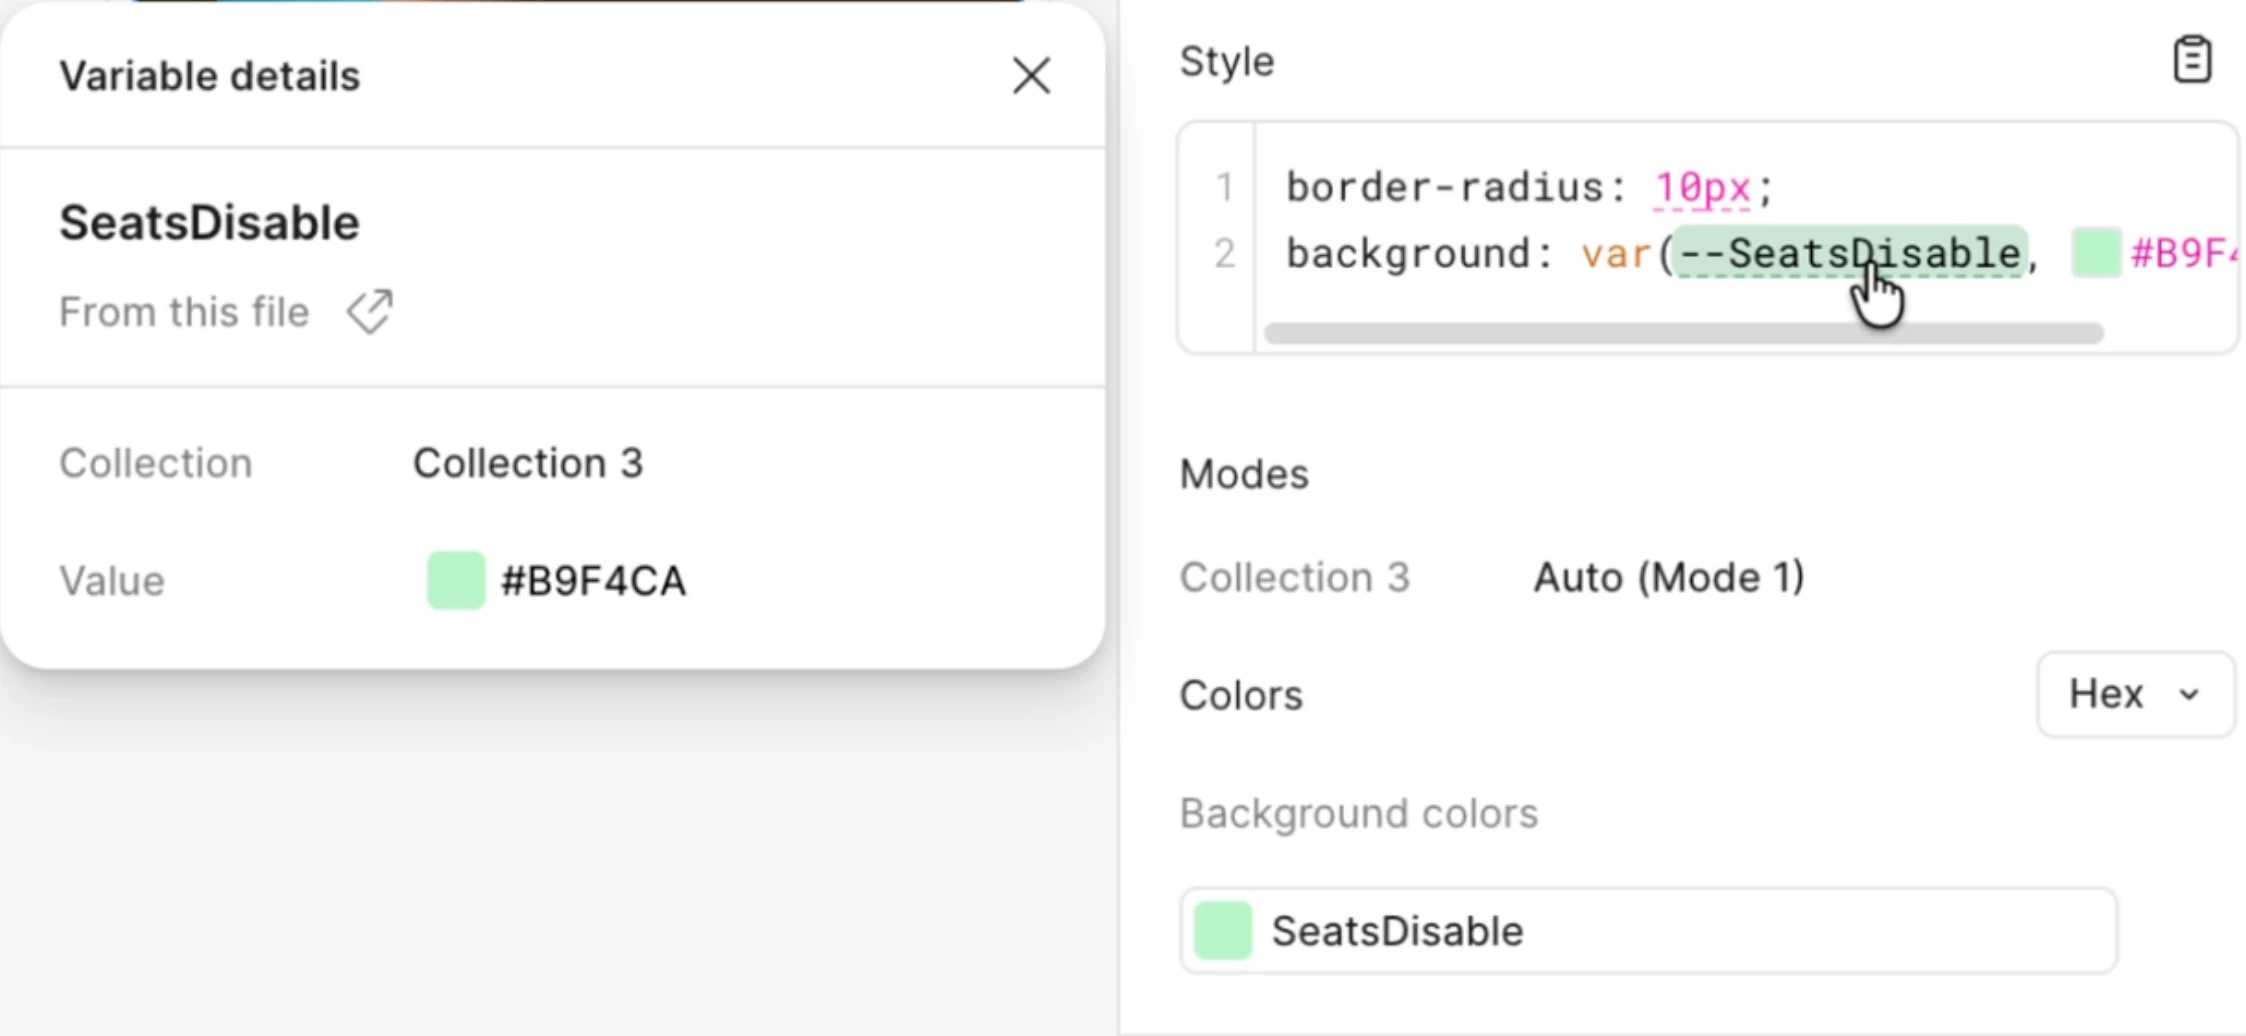Viewport: 2246px width, 1036px height.
Task: Click the #B9F4CA value text in Variable details
Action: click(x=593, y=581)
